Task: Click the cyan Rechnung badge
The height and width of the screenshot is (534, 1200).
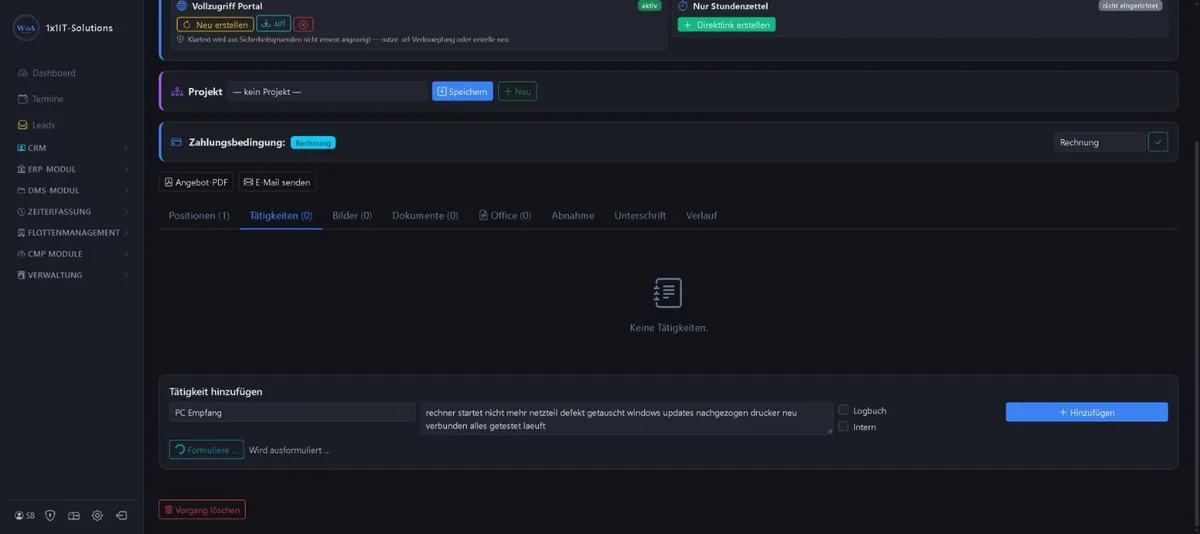Action: click(313, 143)
